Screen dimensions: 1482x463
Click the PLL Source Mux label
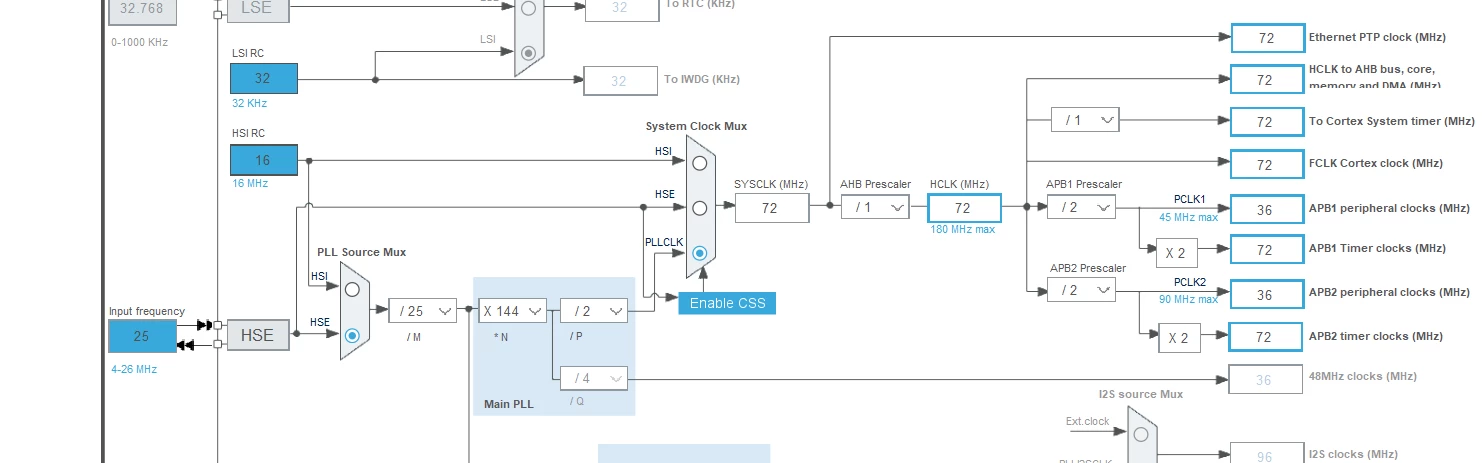[362, 252]
